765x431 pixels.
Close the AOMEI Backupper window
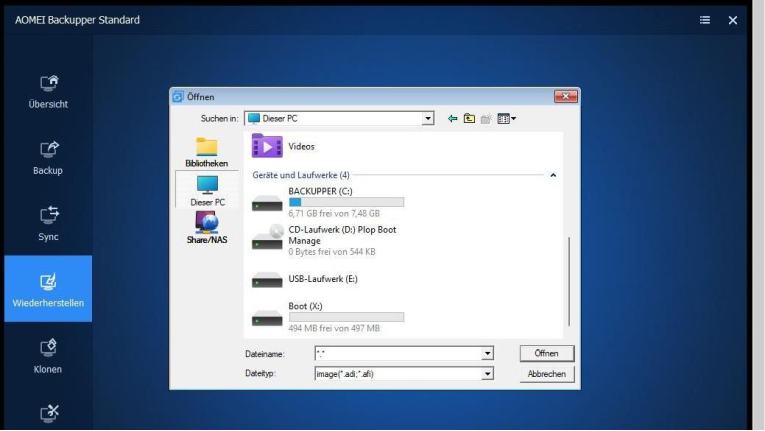[733, 20]
